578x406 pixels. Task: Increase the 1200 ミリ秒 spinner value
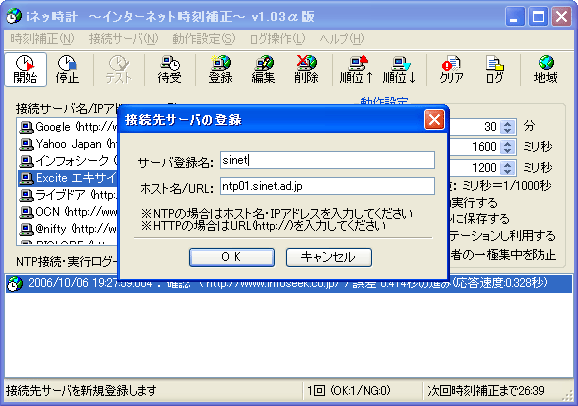pos(508,164)
